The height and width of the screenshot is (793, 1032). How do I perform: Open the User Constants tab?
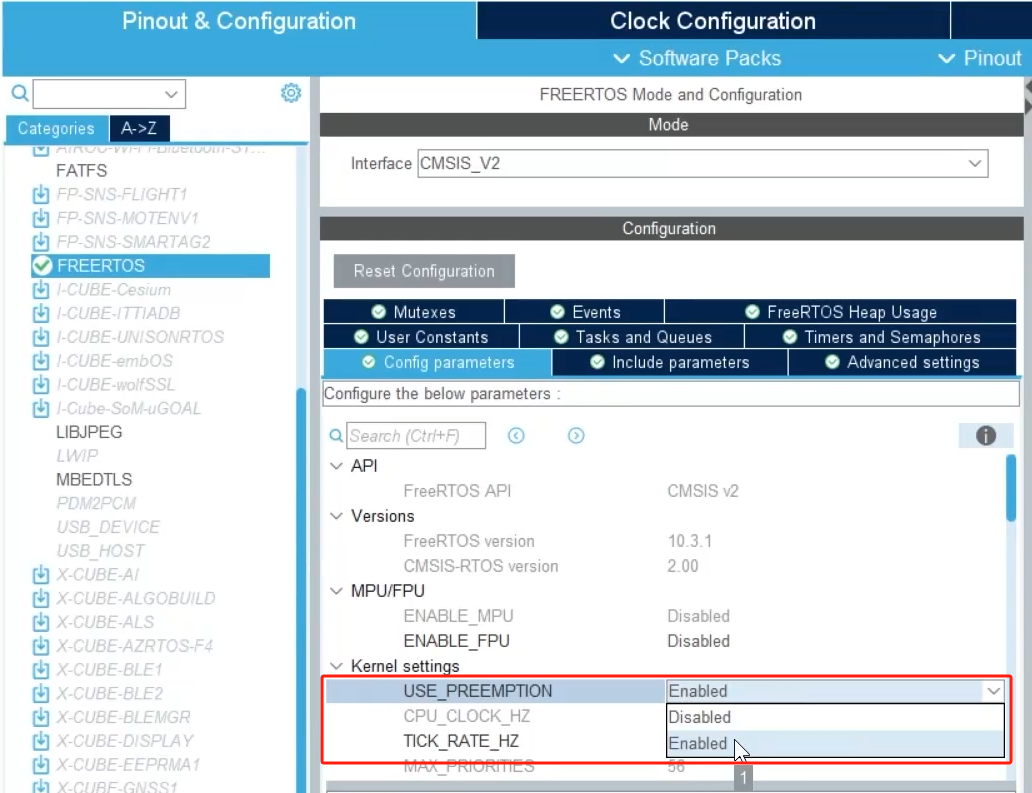coord(421,337)
